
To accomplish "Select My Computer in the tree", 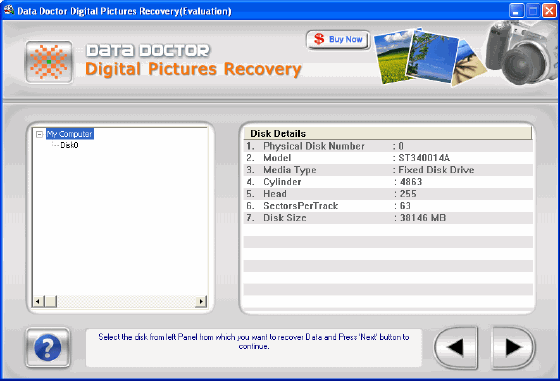I will pos(70,134).
